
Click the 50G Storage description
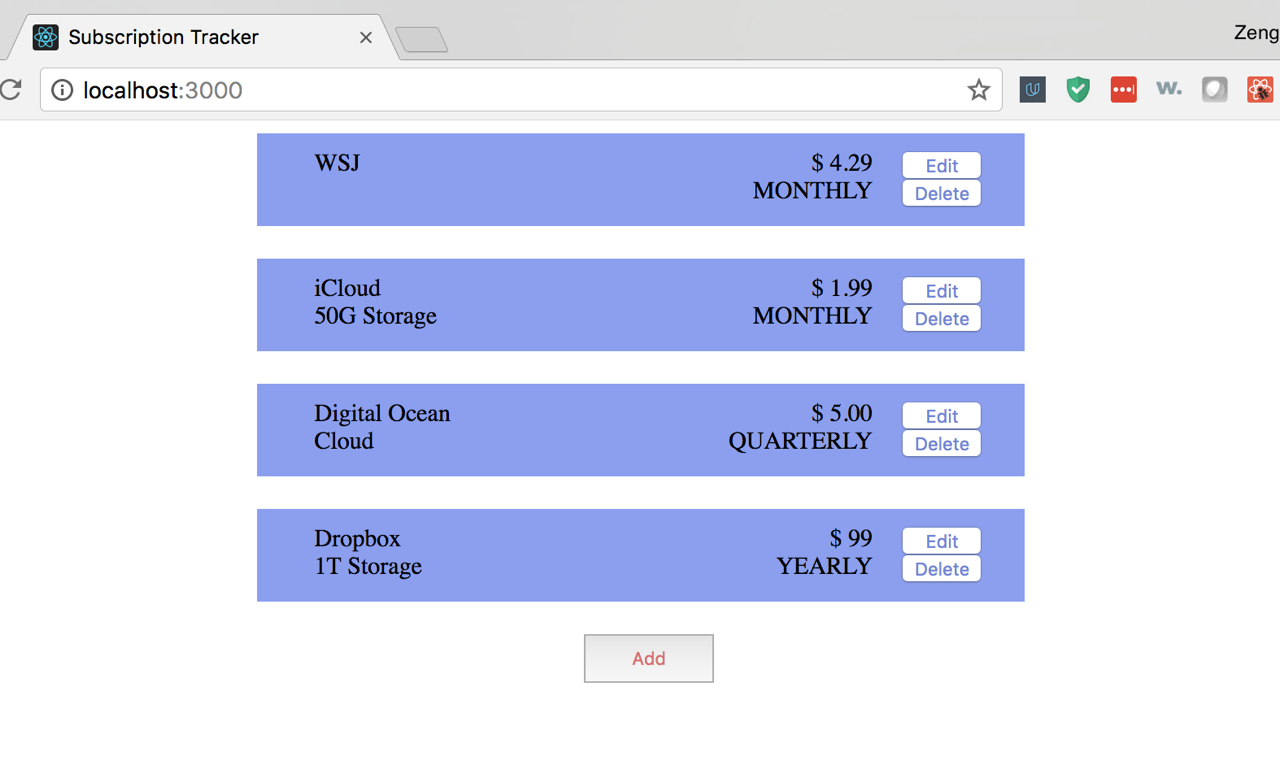[375, 316]
